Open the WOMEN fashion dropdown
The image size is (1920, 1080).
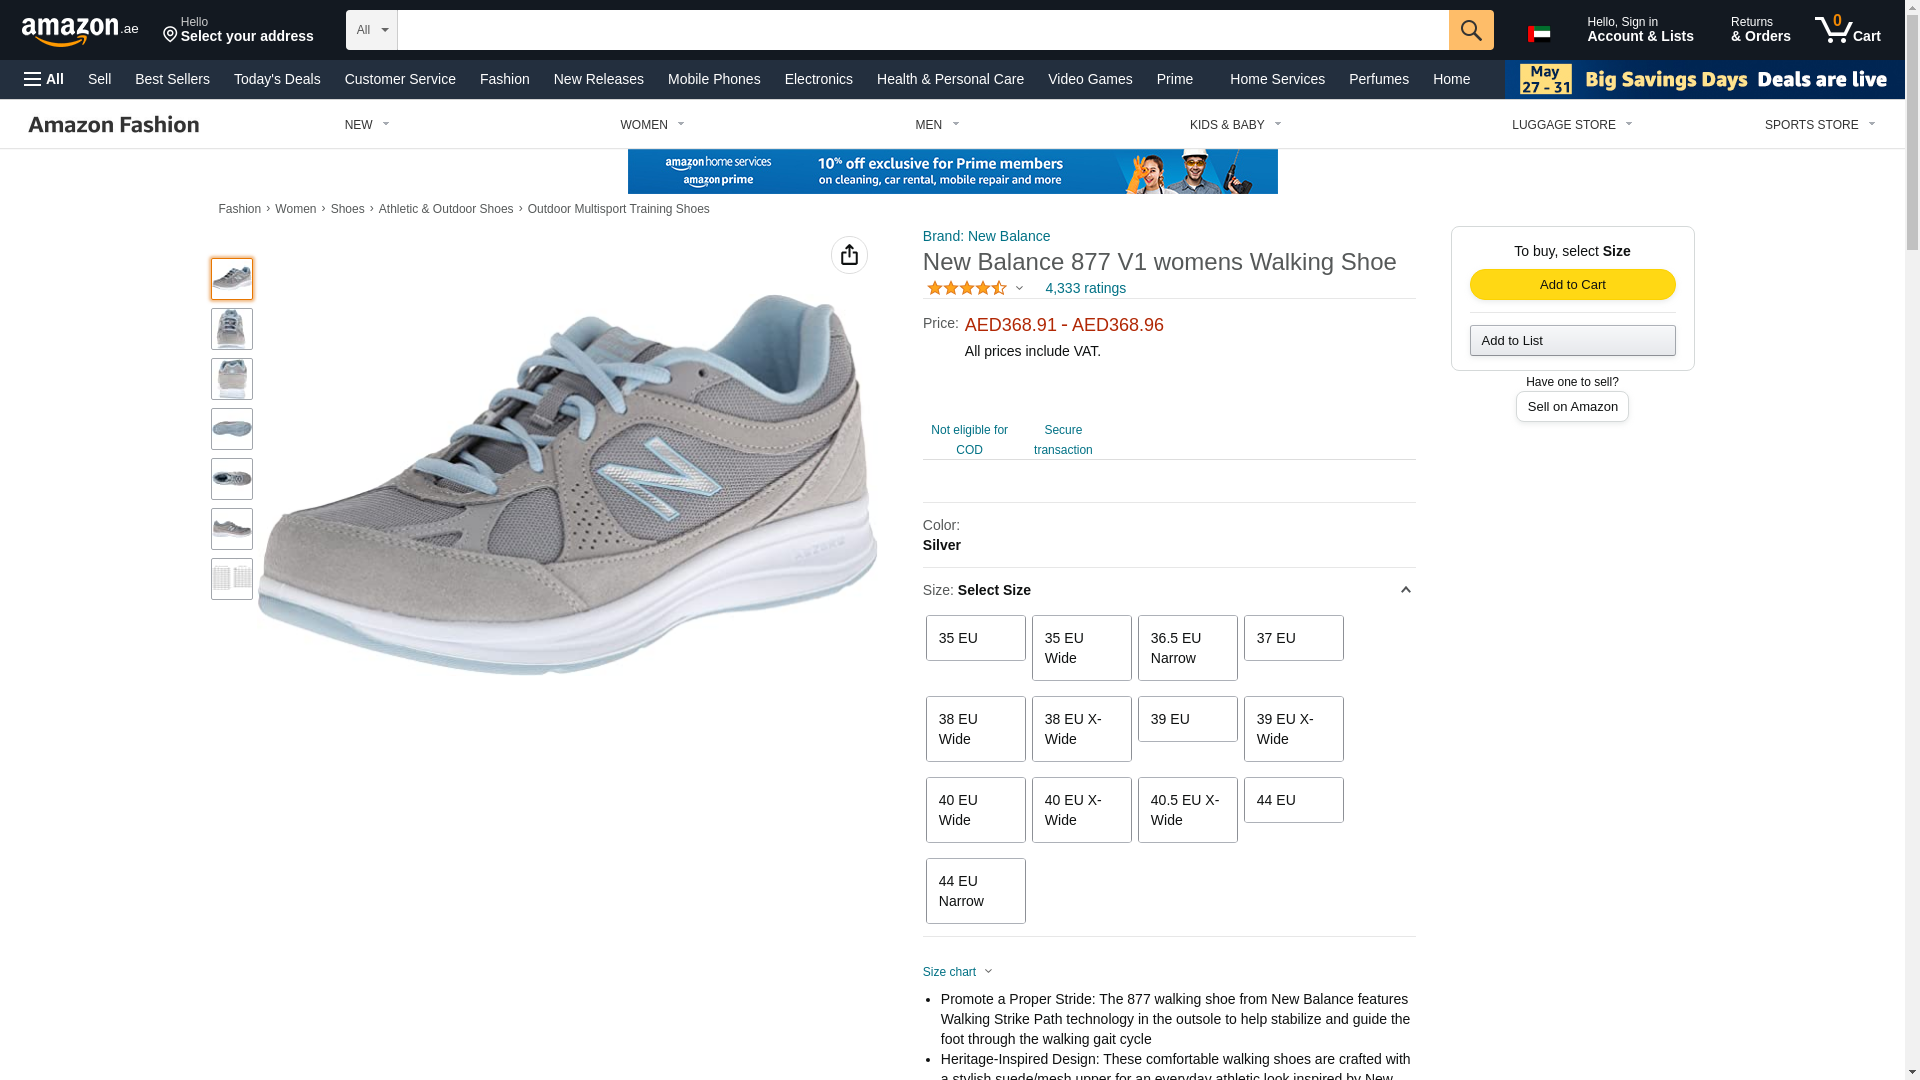click(652, 125)
